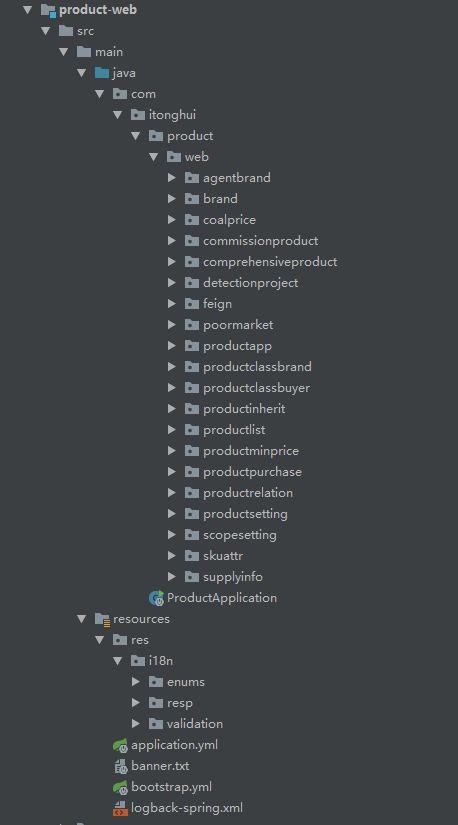
Task: Select the comprehensiveproduct package
Action: [x=270, y=261]
